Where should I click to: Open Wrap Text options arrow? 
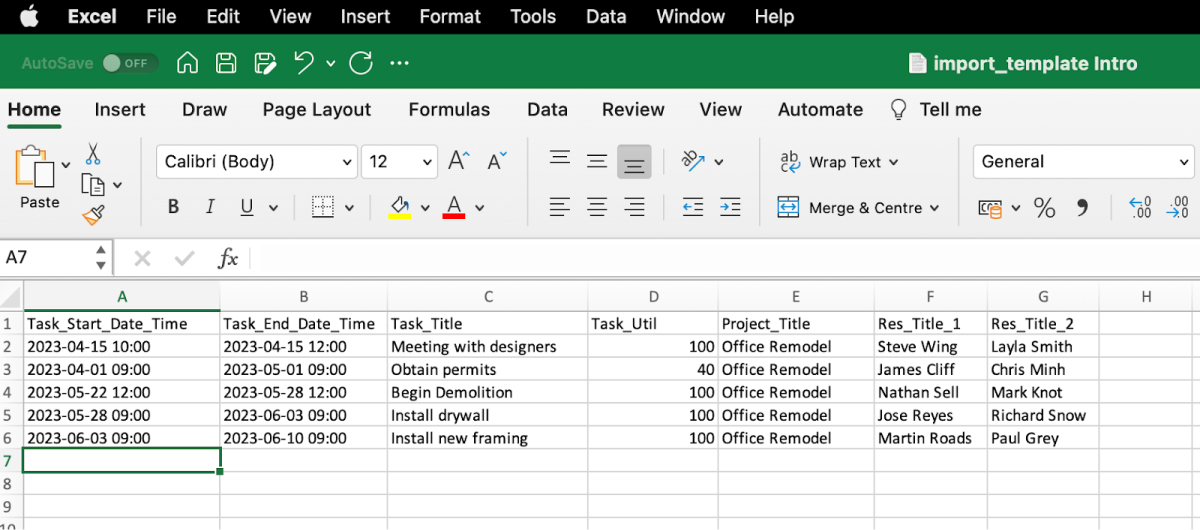pyautogui.click(x=893, y=162)
